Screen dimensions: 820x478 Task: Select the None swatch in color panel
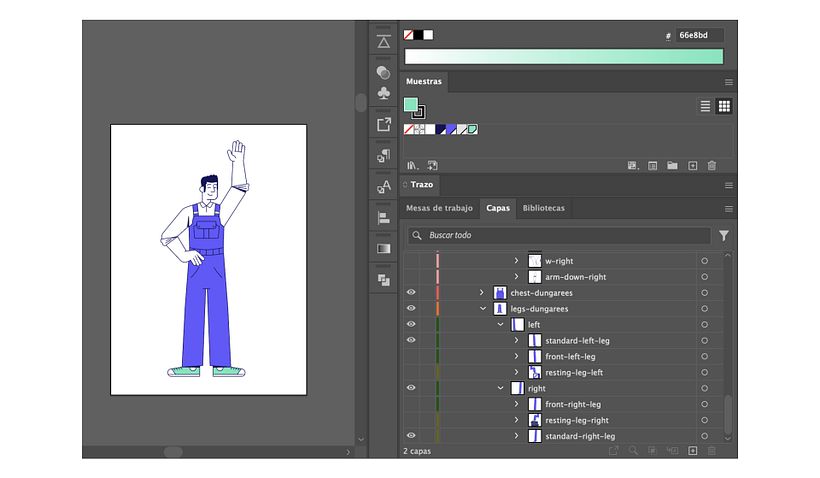(408, 35)
